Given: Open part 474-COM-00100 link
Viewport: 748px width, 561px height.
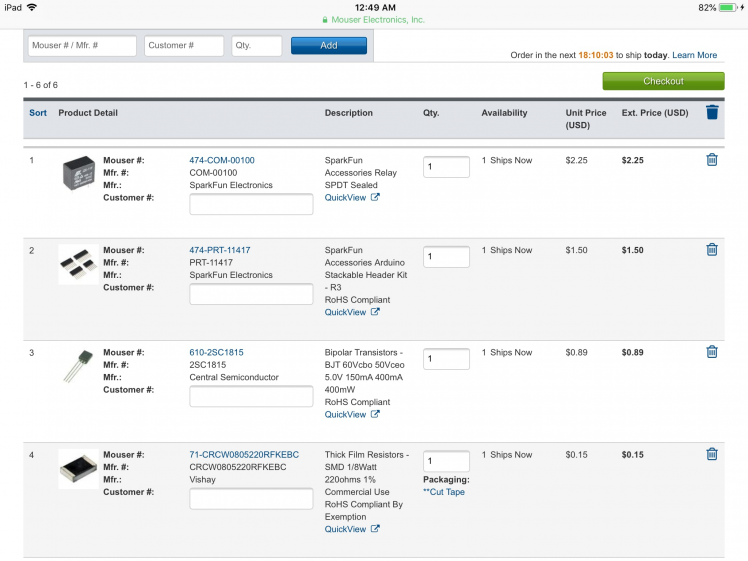Looking at the screenshot, I should (222, 160).
